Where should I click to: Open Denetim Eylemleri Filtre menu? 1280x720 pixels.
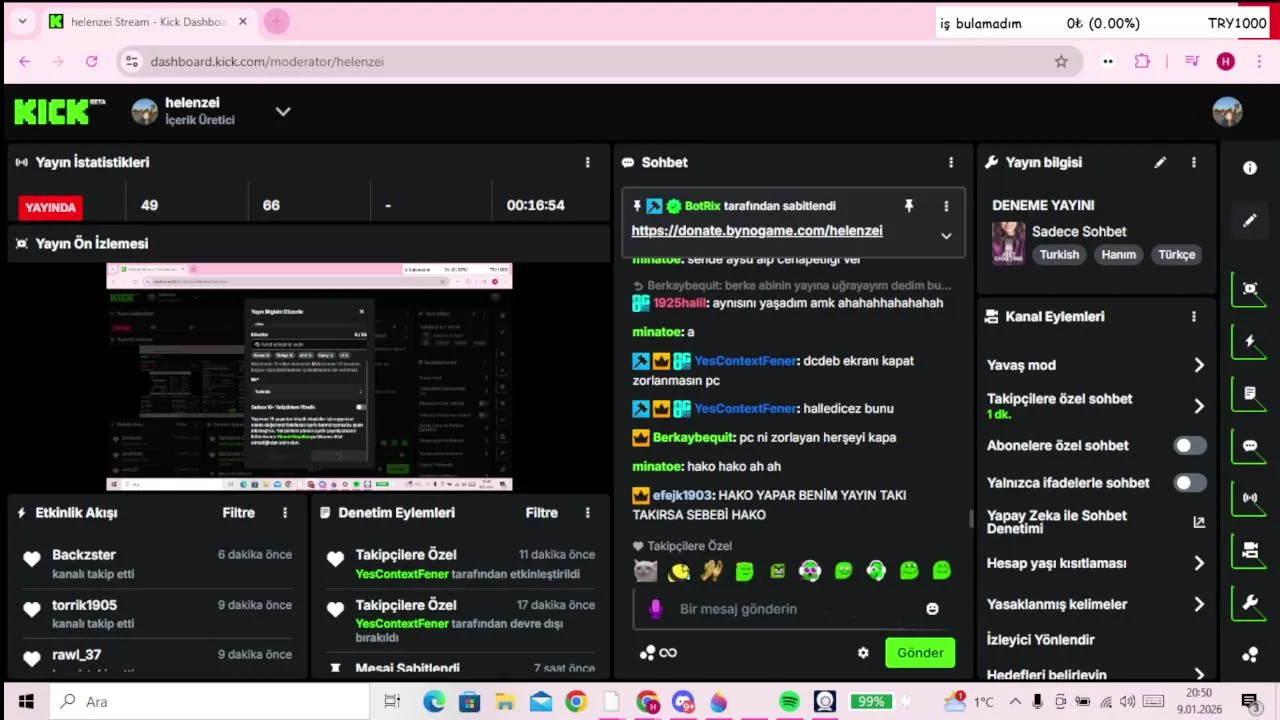(542, 512)
